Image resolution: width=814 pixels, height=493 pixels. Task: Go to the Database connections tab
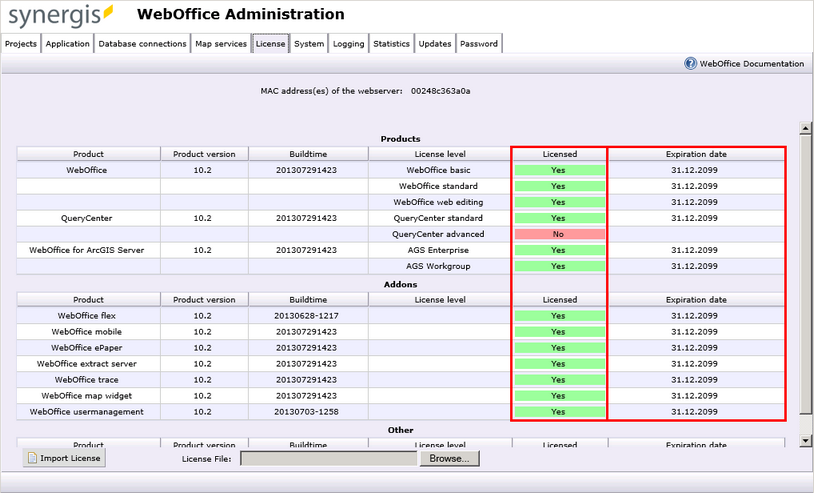pos(142,44)
